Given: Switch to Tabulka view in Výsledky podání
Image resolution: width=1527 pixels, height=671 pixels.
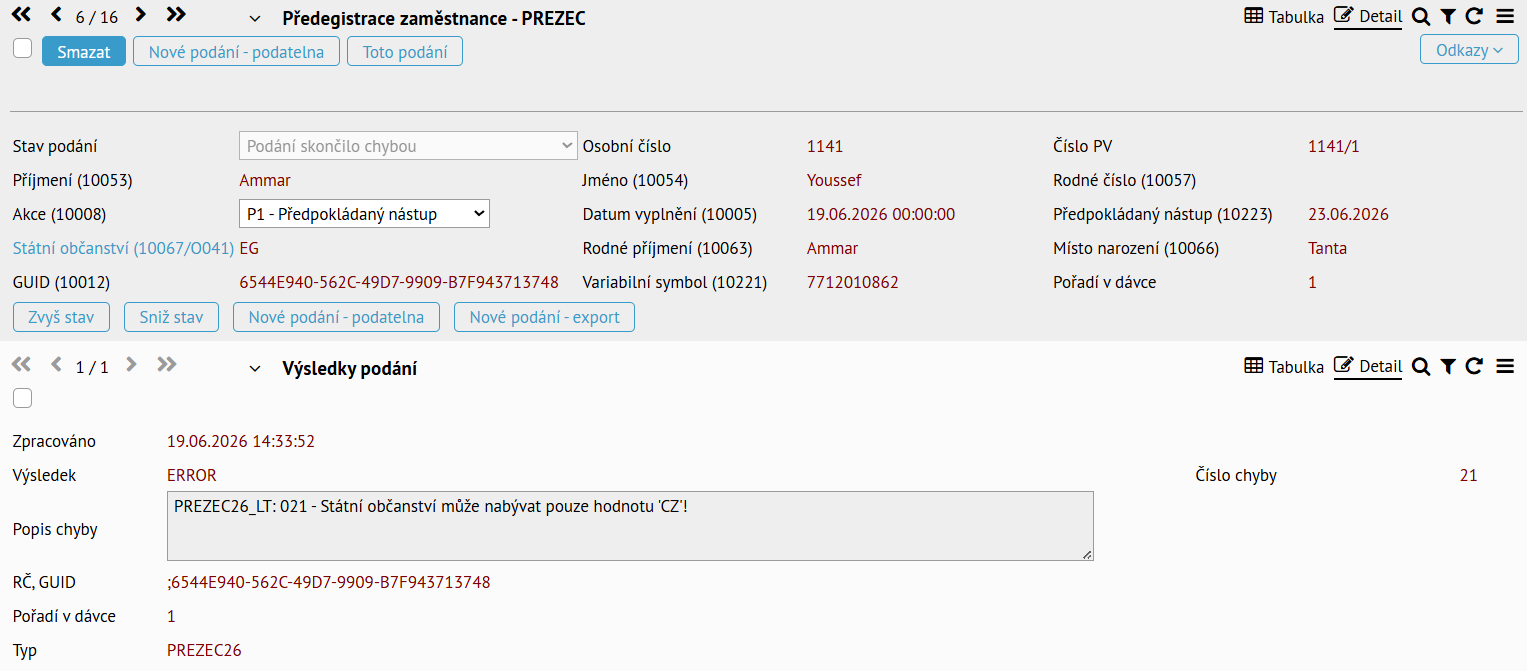Looking at the screenshot, I should pyautogui.click(x=1284, y=367).
